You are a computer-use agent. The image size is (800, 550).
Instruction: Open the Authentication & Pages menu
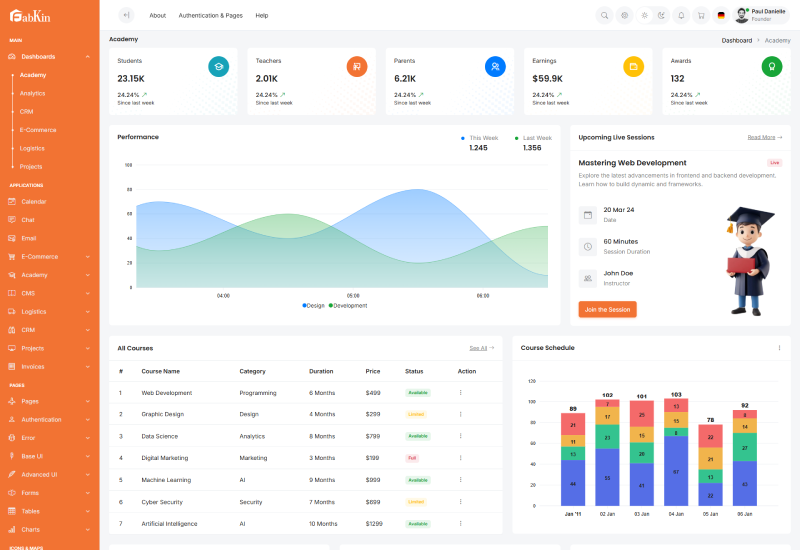(210, 15)
